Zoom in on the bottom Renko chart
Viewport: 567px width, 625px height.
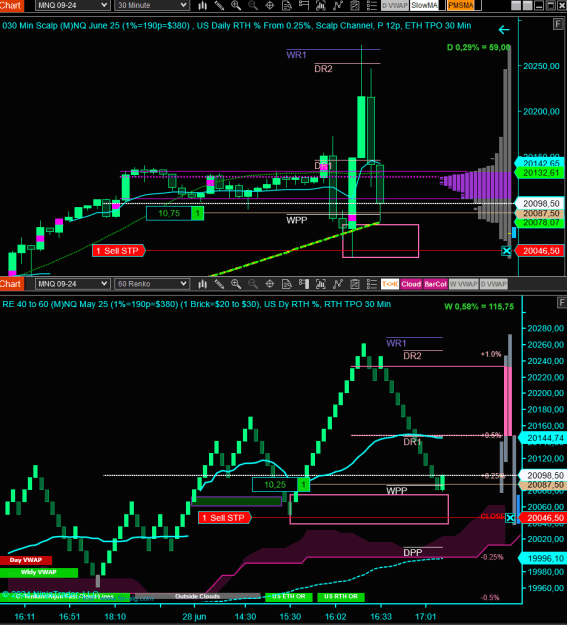tap(236, 284)
